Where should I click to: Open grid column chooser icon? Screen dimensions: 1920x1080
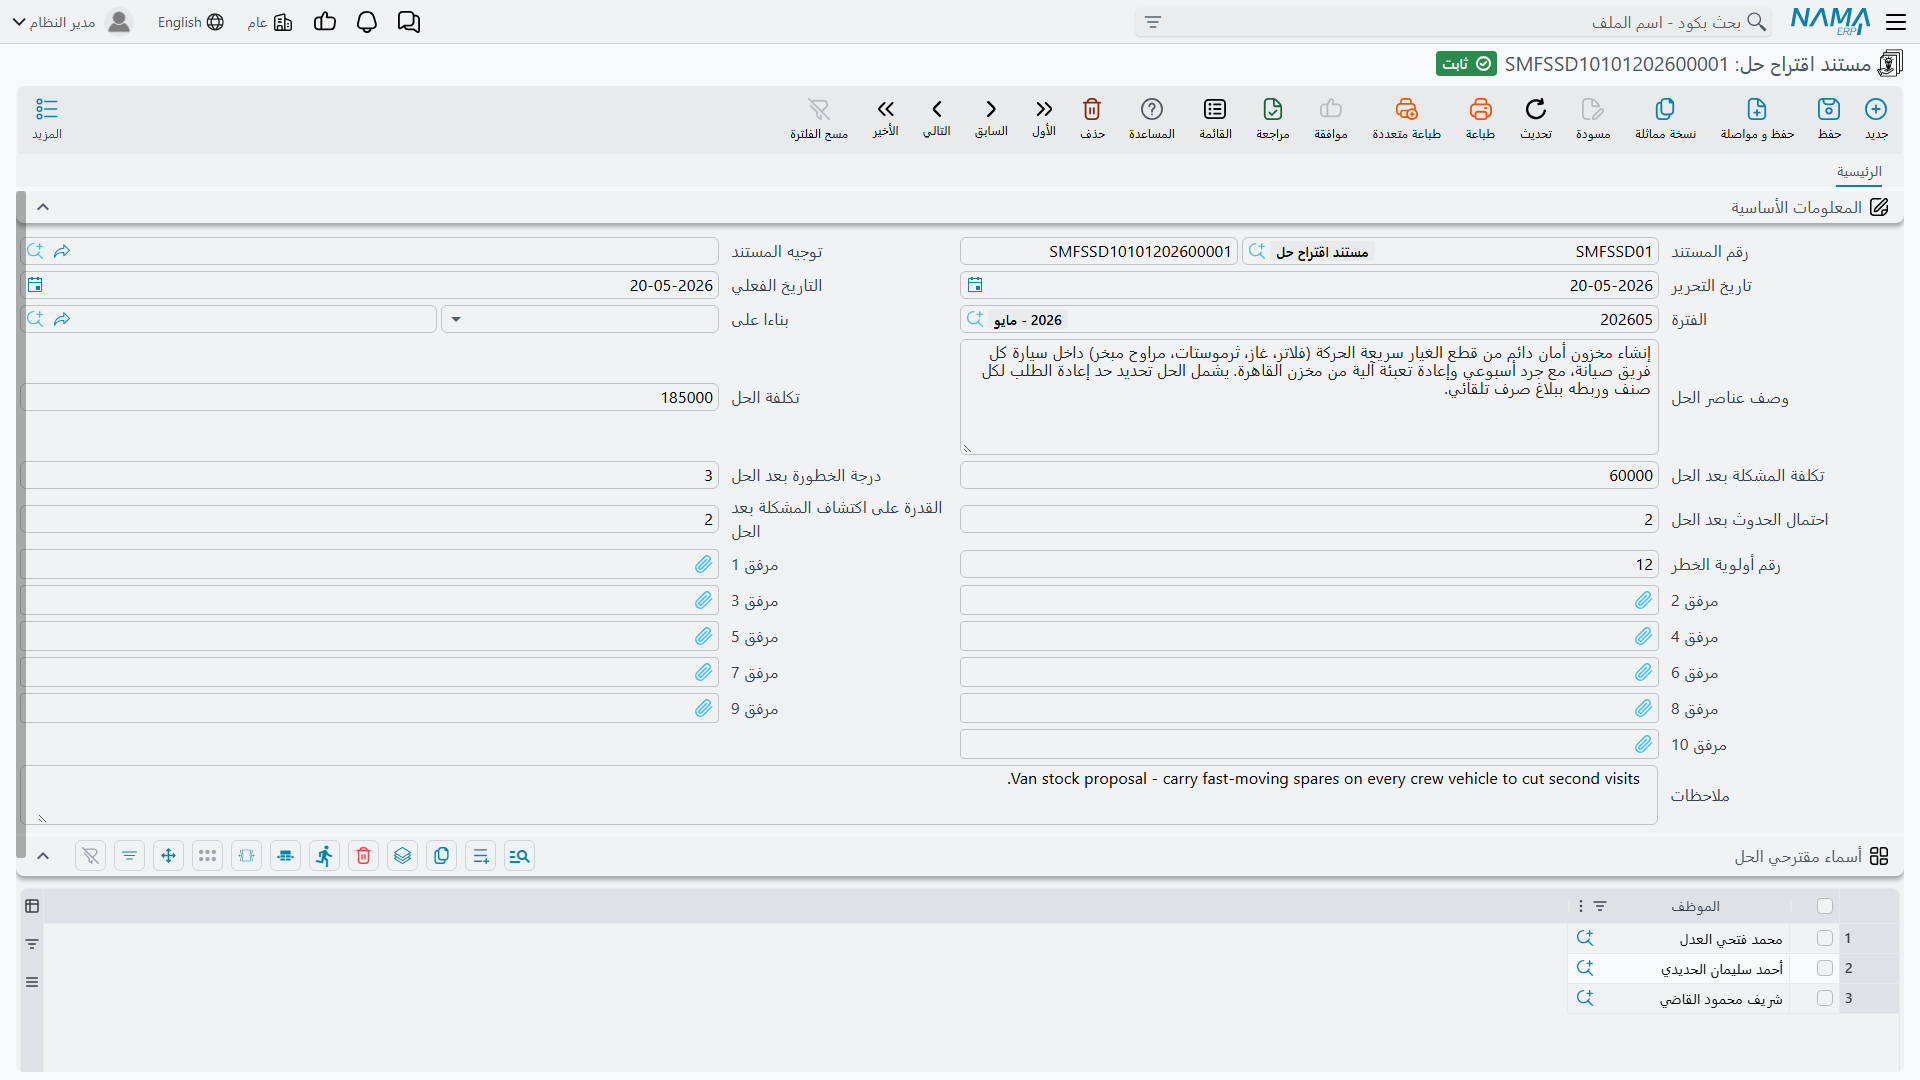point(32,906)
